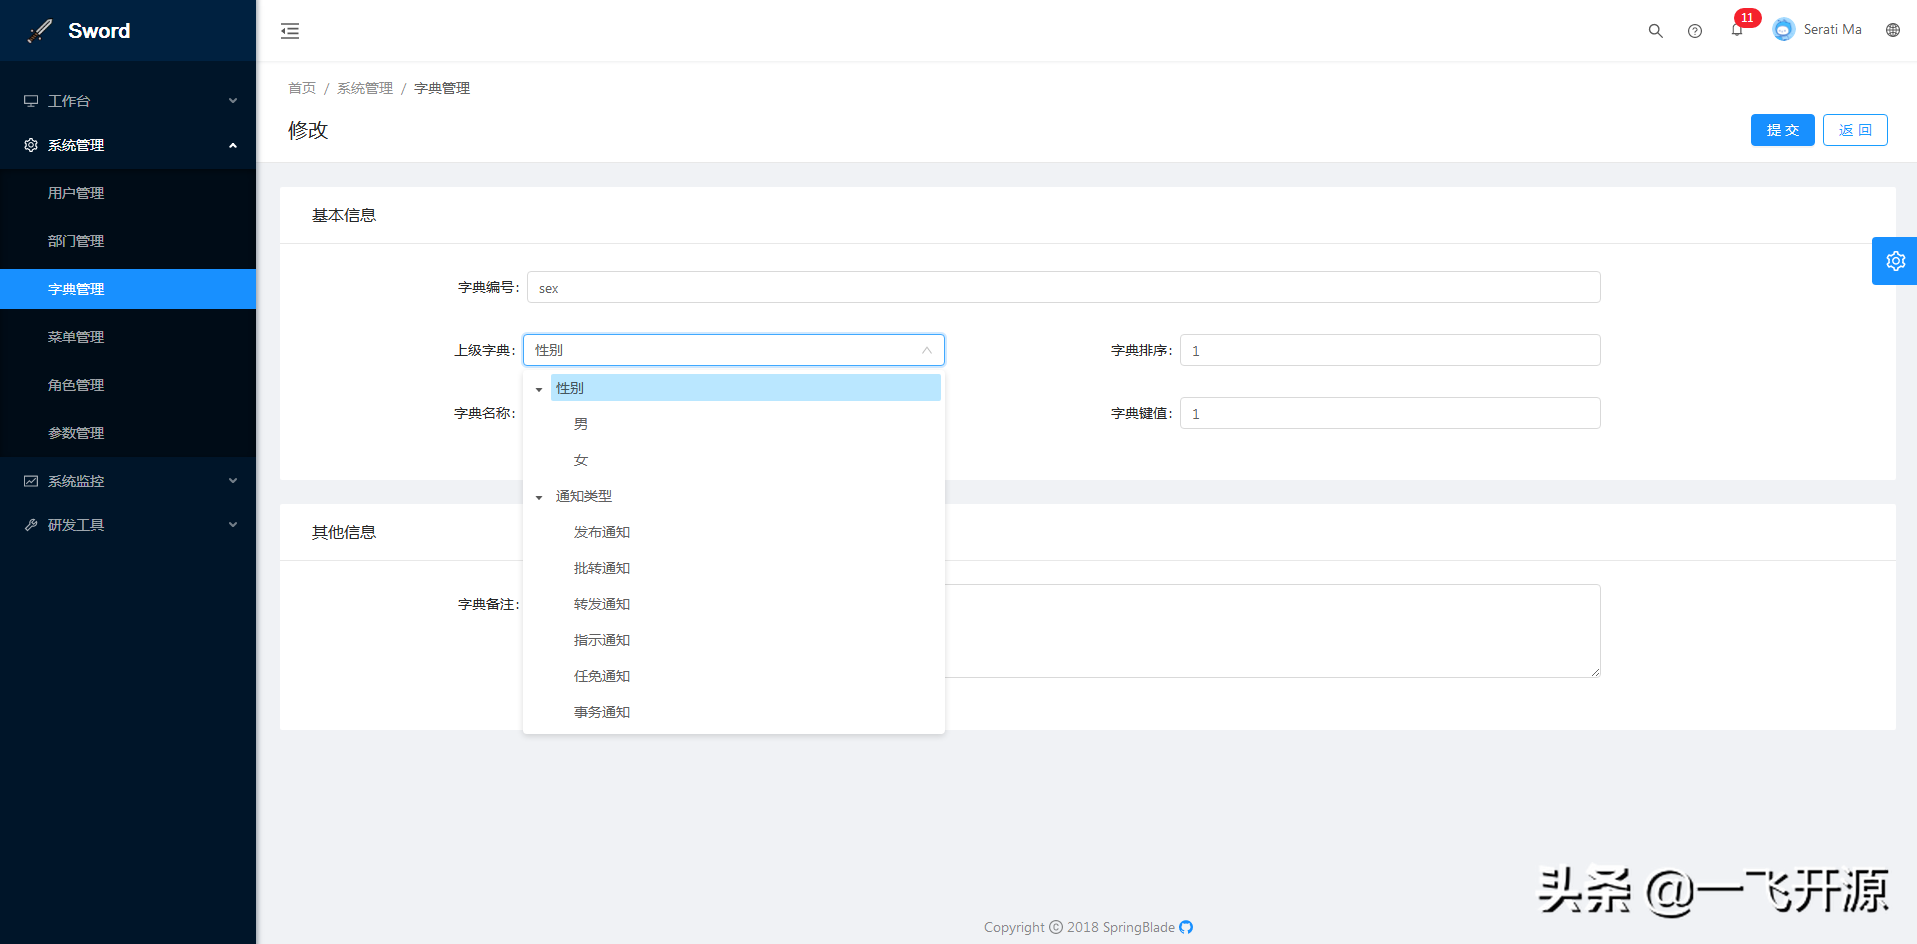This screenshot has width=1917, height=944.
Task: Go to 系统管理 breadcrumb link
Action: click(x=365, y=88)
